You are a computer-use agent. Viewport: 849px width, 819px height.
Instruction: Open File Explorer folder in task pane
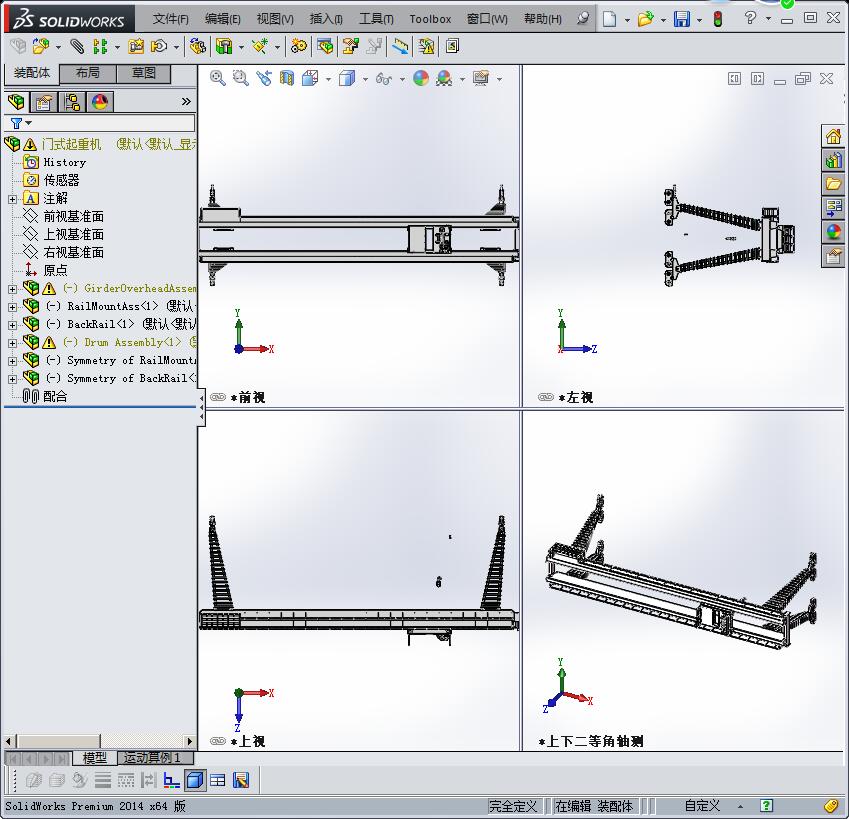[834, 184]
